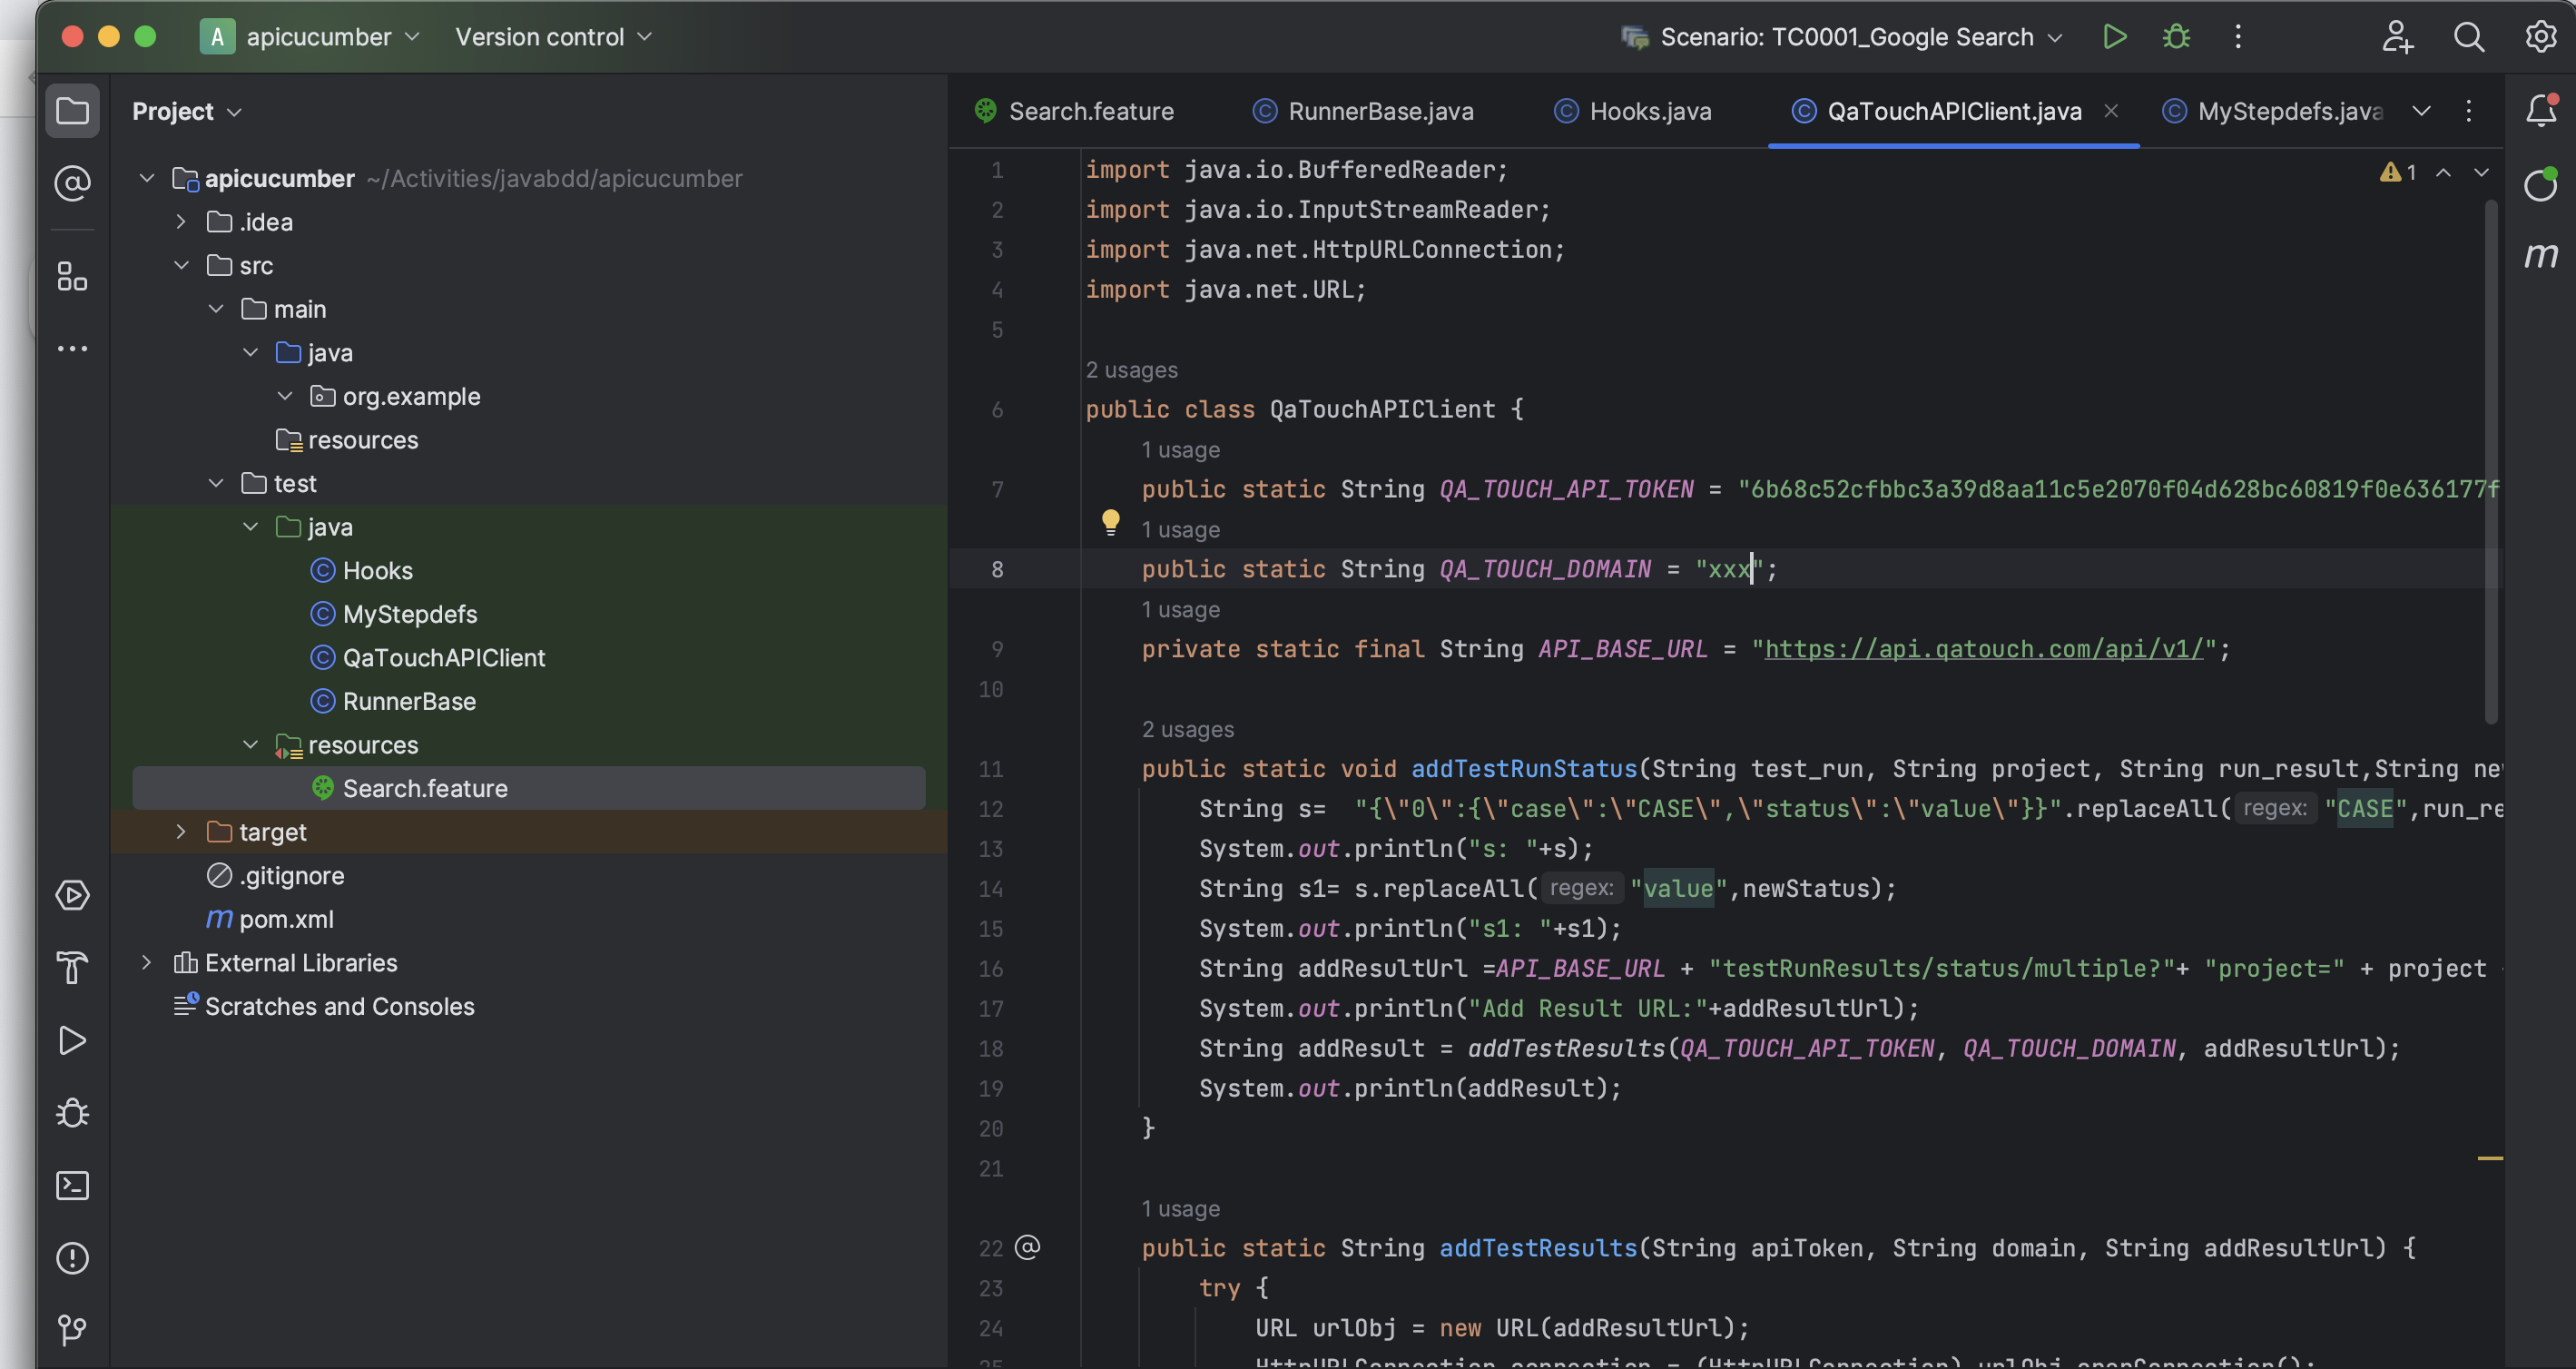Switch to the Hooks.java tab

coord(1632,111)
